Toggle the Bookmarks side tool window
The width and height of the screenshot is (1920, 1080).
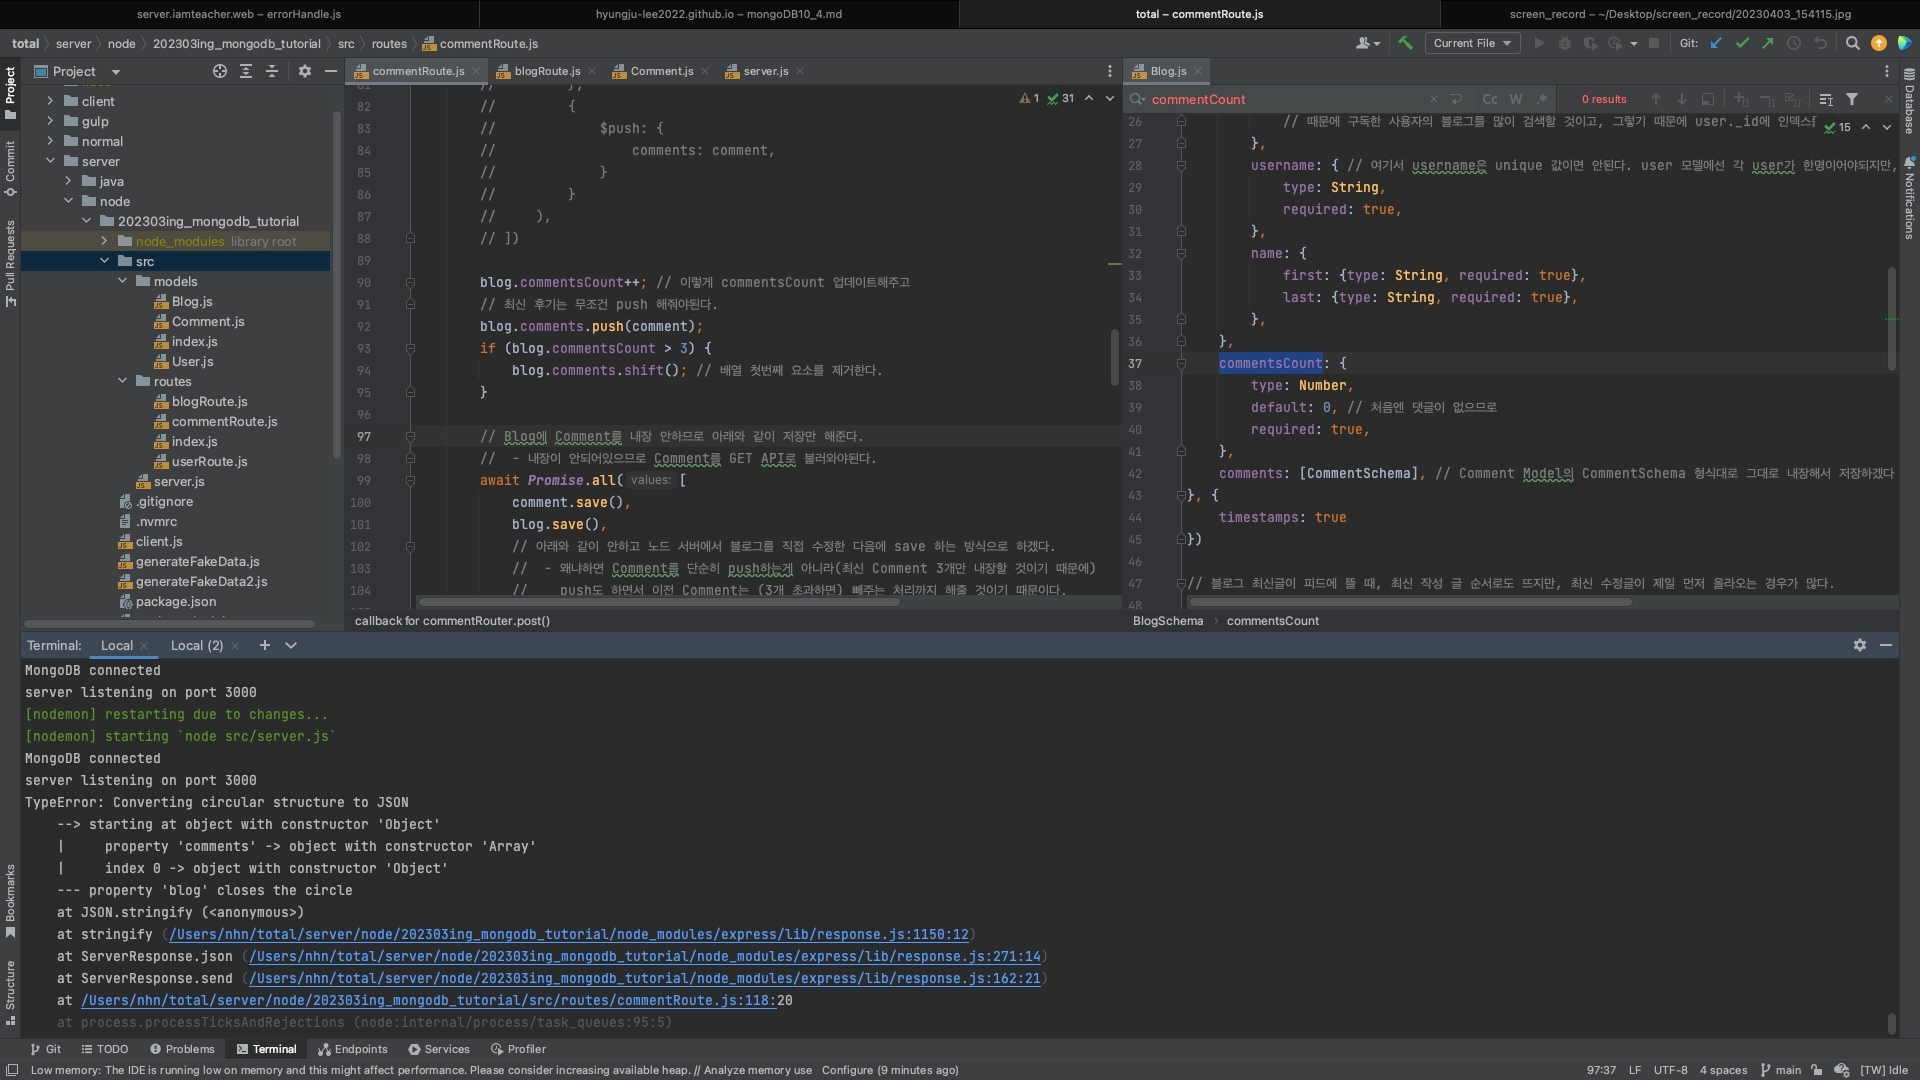[x=10, y=902]
